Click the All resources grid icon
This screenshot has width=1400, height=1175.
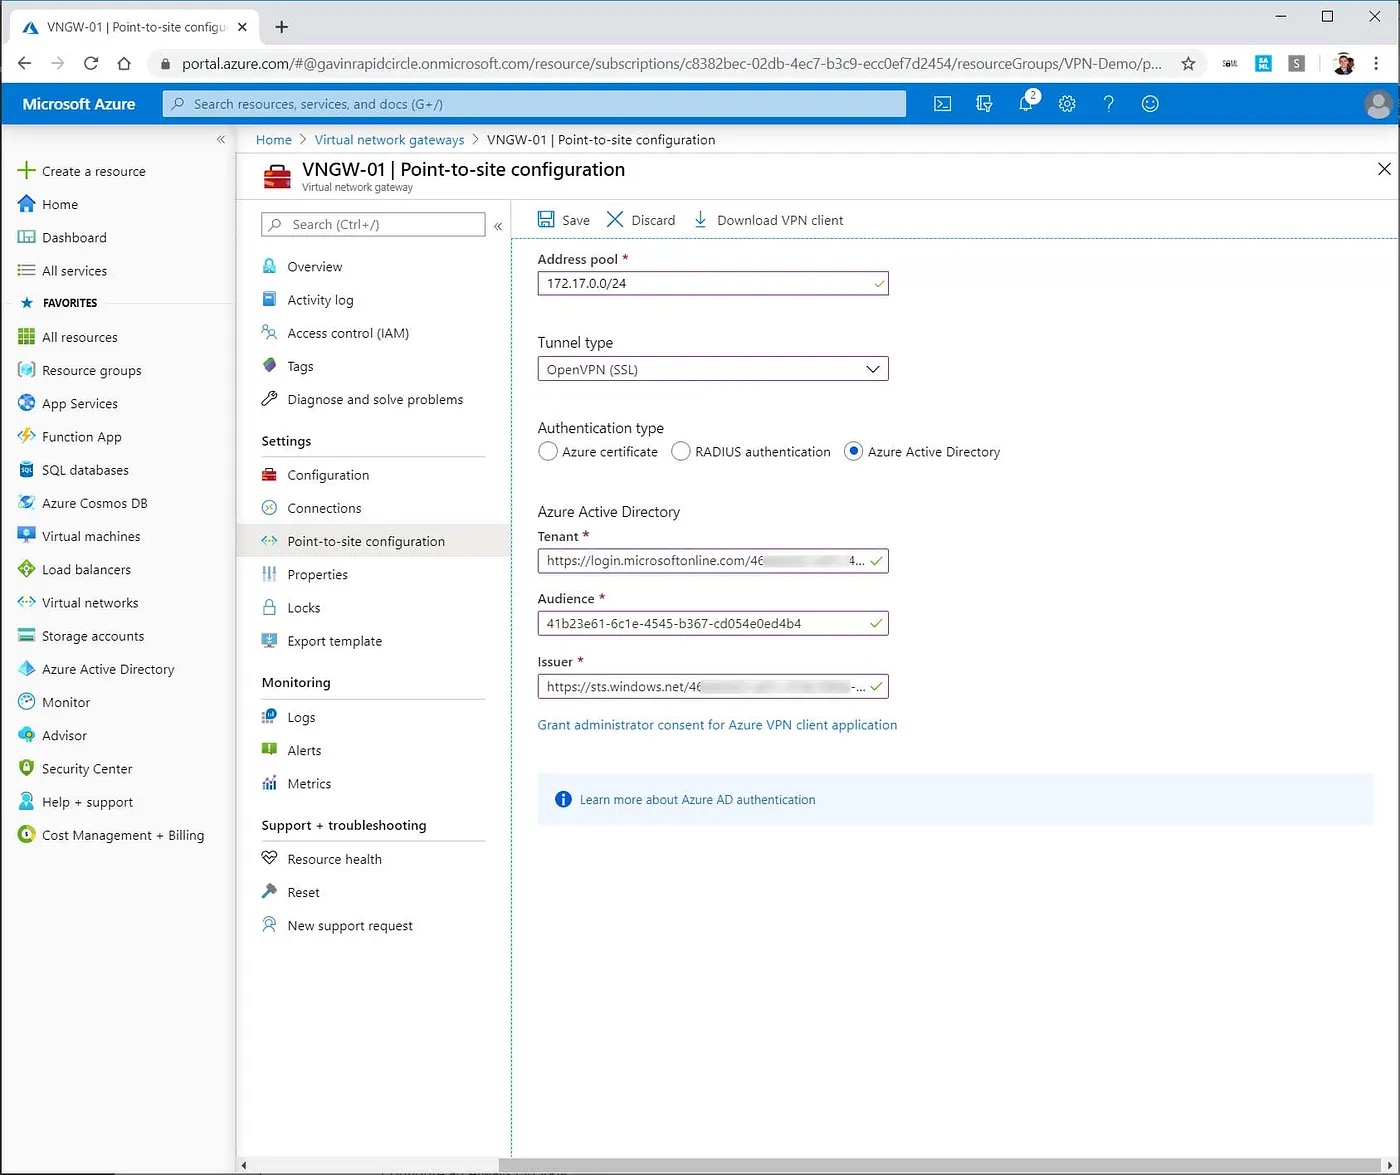click(27, 337)
